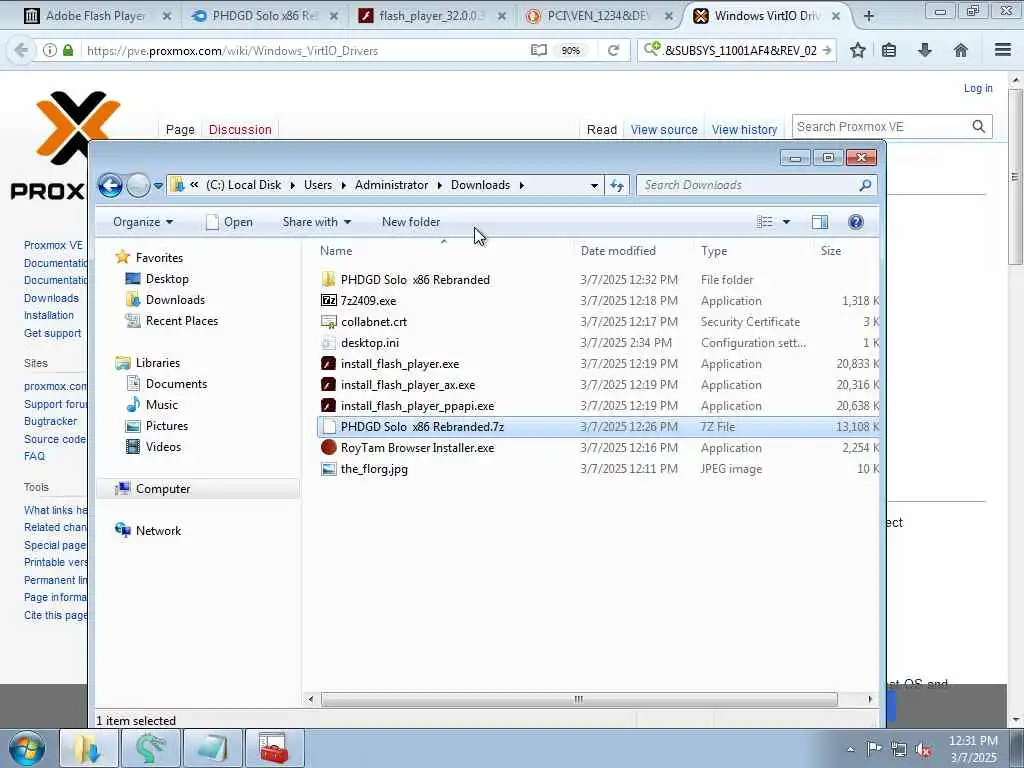This screenshot has width=1024, height=768.
Task: Create a New folder
Action: tap(411, 222)
